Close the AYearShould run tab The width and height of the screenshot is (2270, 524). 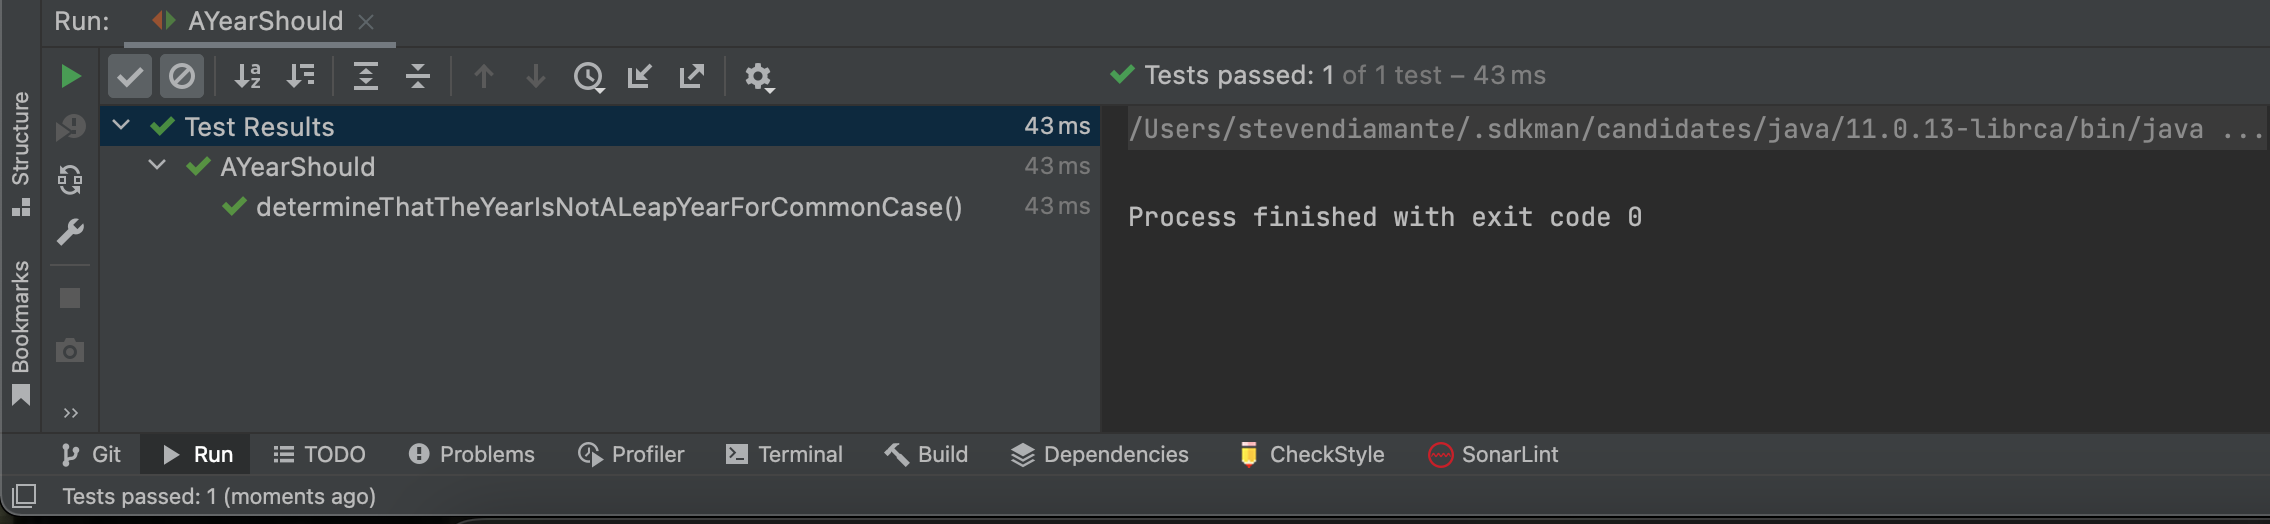point(366,22)
